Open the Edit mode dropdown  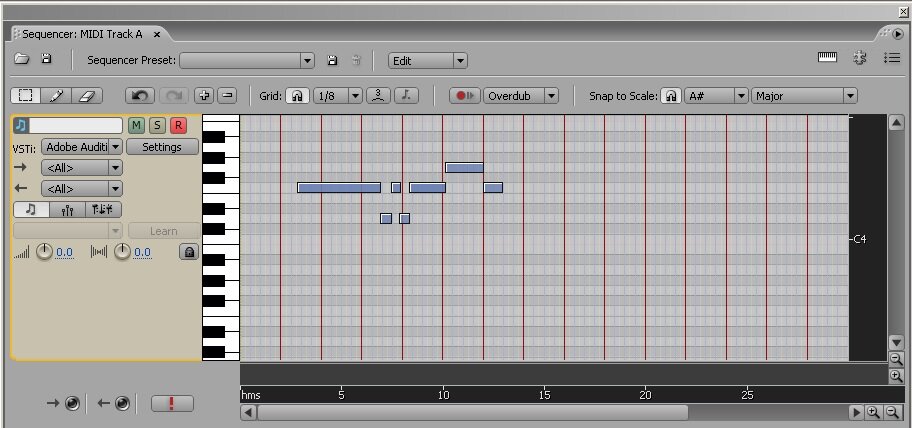(x=428, y=60)
